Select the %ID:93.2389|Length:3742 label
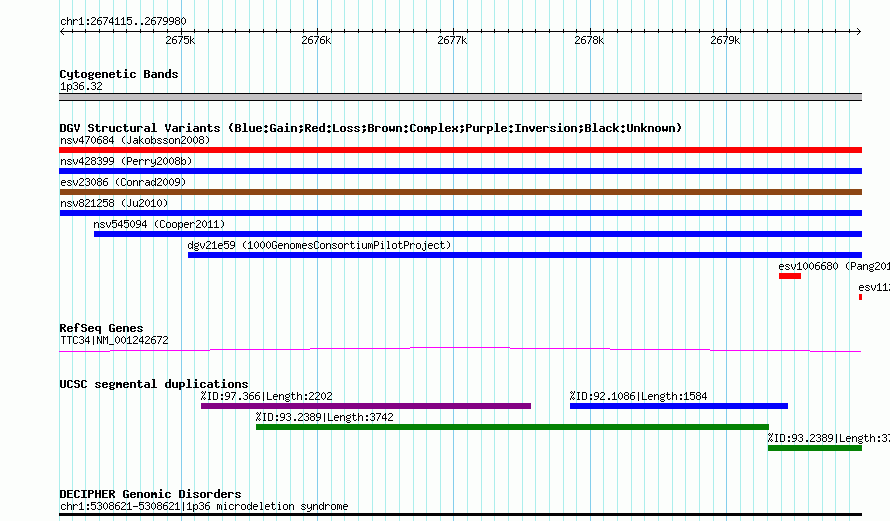 324,417
